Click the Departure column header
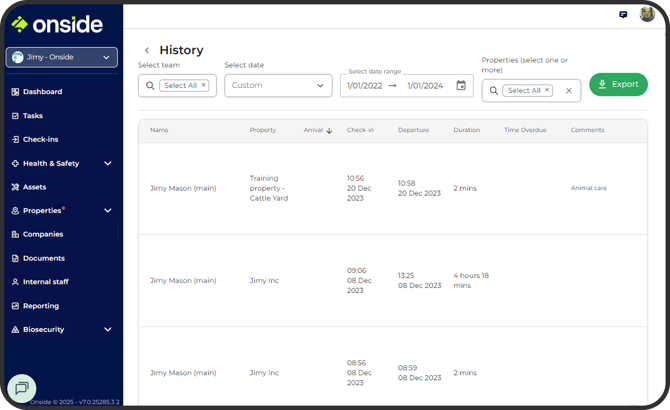Screen dimensions: 670x410 pos(413,130)
